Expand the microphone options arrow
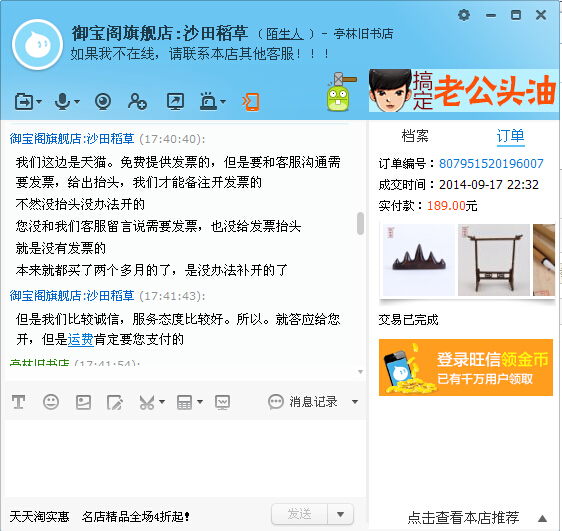Viewport: 562px width, 531px height. pos(77,102)
